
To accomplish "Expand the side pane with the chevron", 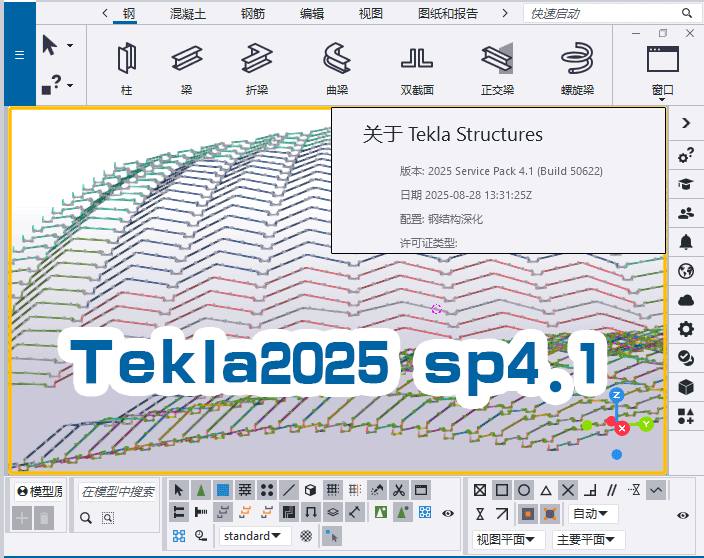I will 686,123.
